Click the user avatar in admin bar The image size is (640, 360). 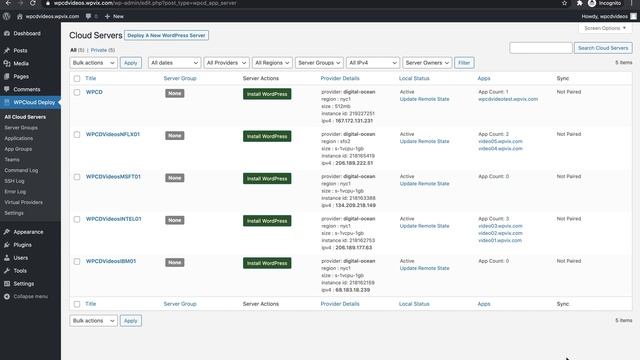coord(633,16)
